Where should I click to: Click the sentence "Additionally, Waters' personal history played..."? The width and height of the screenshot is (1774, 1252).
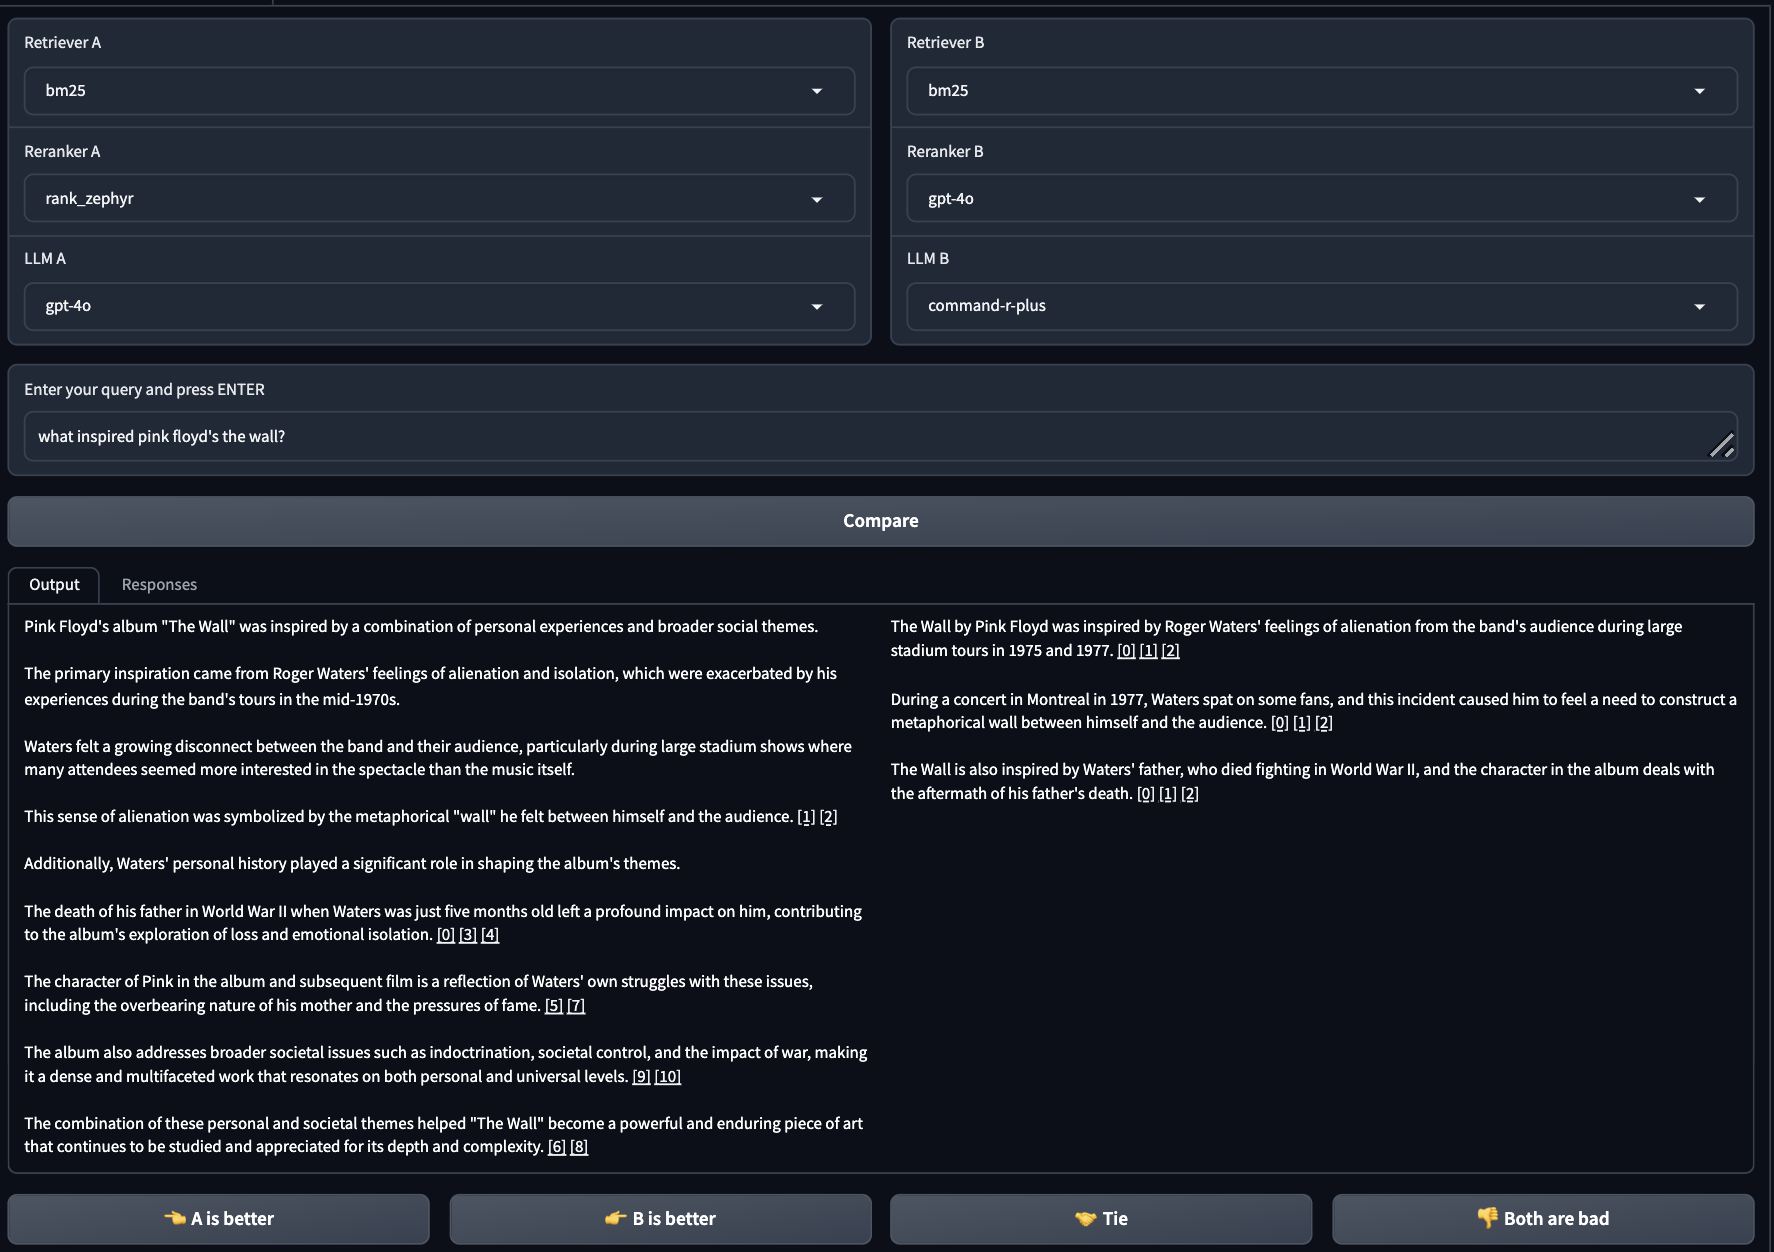[x=352, y=864]
